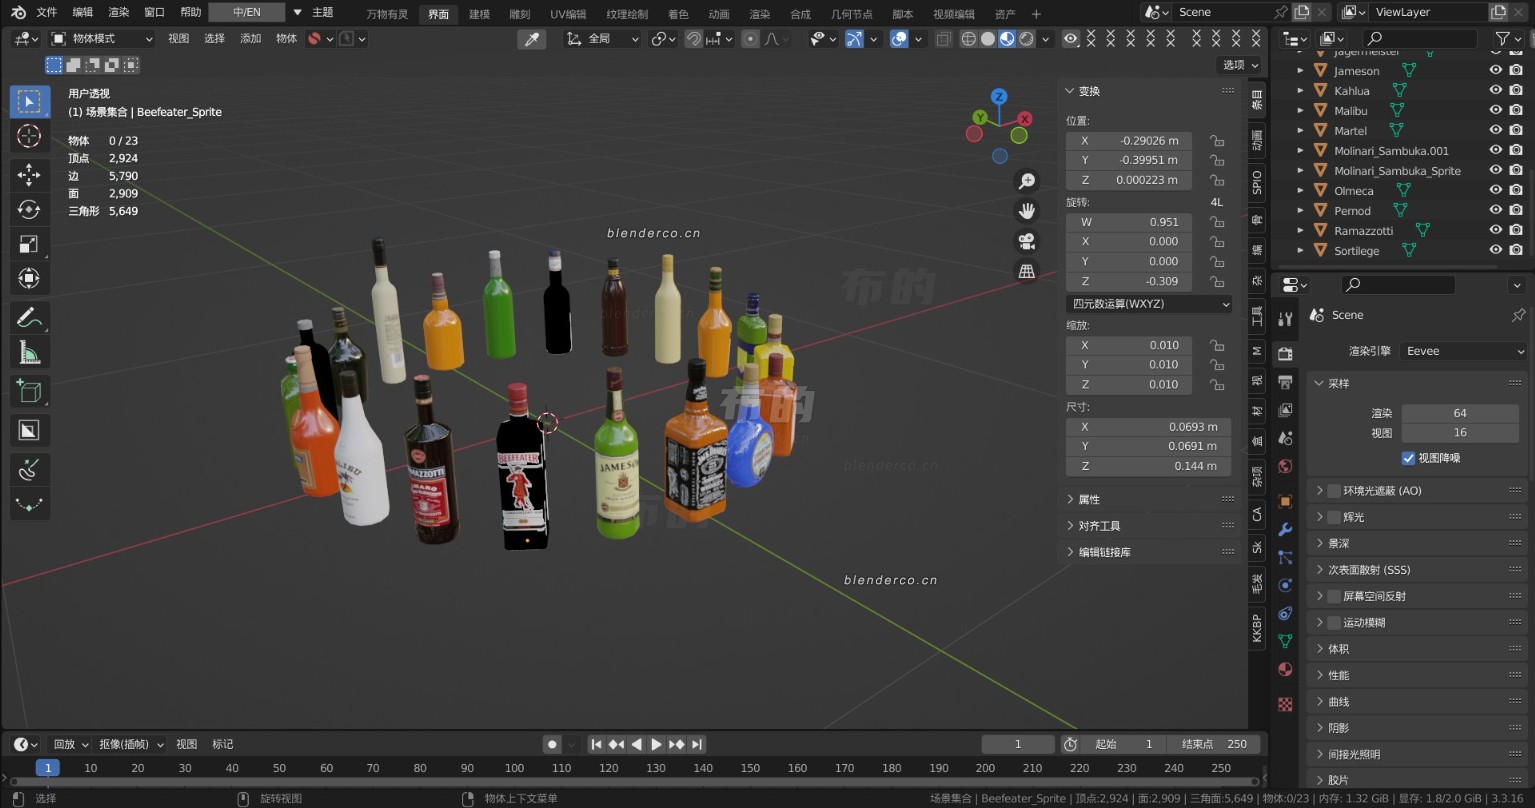Activate the Select Box tool

[x=29, y=102]
